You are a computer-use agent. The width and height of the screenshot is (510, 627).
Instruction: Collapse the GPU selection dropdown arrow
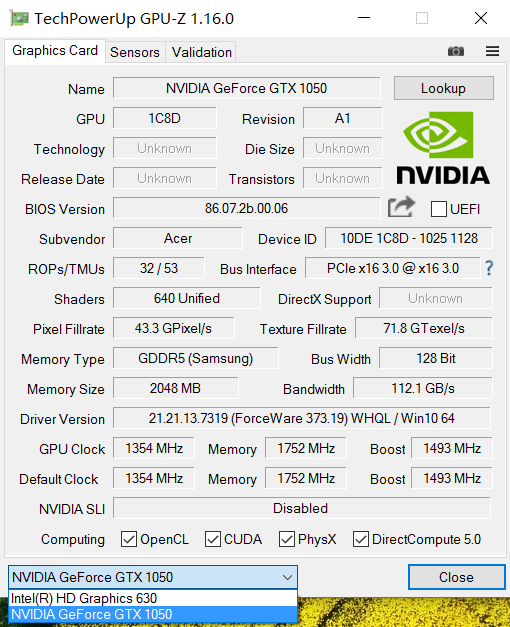pyautogui.click(x=287, y=577)
